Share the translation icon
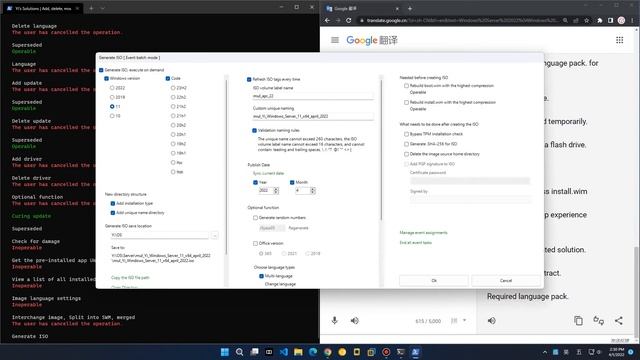This screenshot has height=360, width=640. click(619, 321)
